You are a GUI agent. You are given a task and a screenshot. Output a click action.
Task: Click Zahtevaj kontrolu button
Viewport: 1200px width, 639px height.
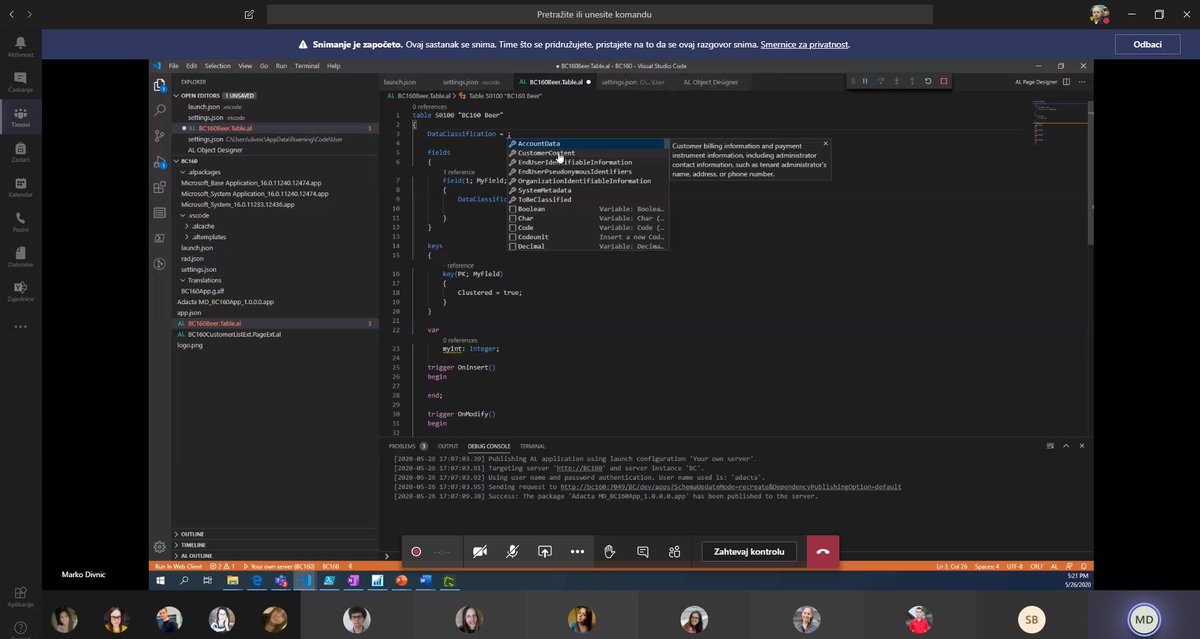coord(750,552)
